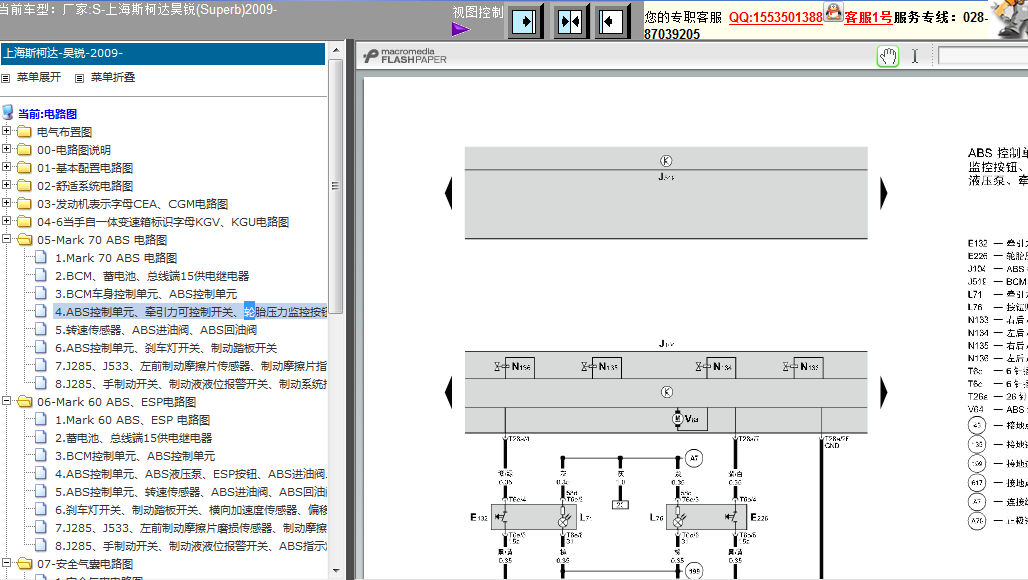Click the upper-left diagram navigation arrow
Viewport: 1028px width, 580px height.
[x=448, y=193]
